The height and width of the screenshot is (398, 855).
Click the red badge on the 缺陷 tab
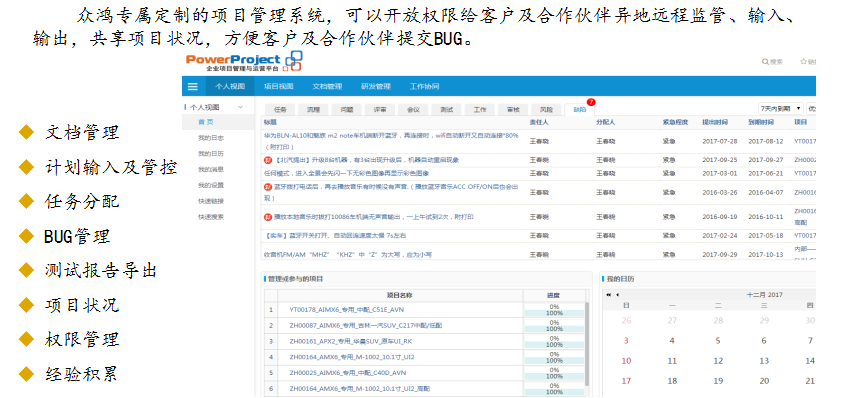pyautogui.click(x=591, y=102)
